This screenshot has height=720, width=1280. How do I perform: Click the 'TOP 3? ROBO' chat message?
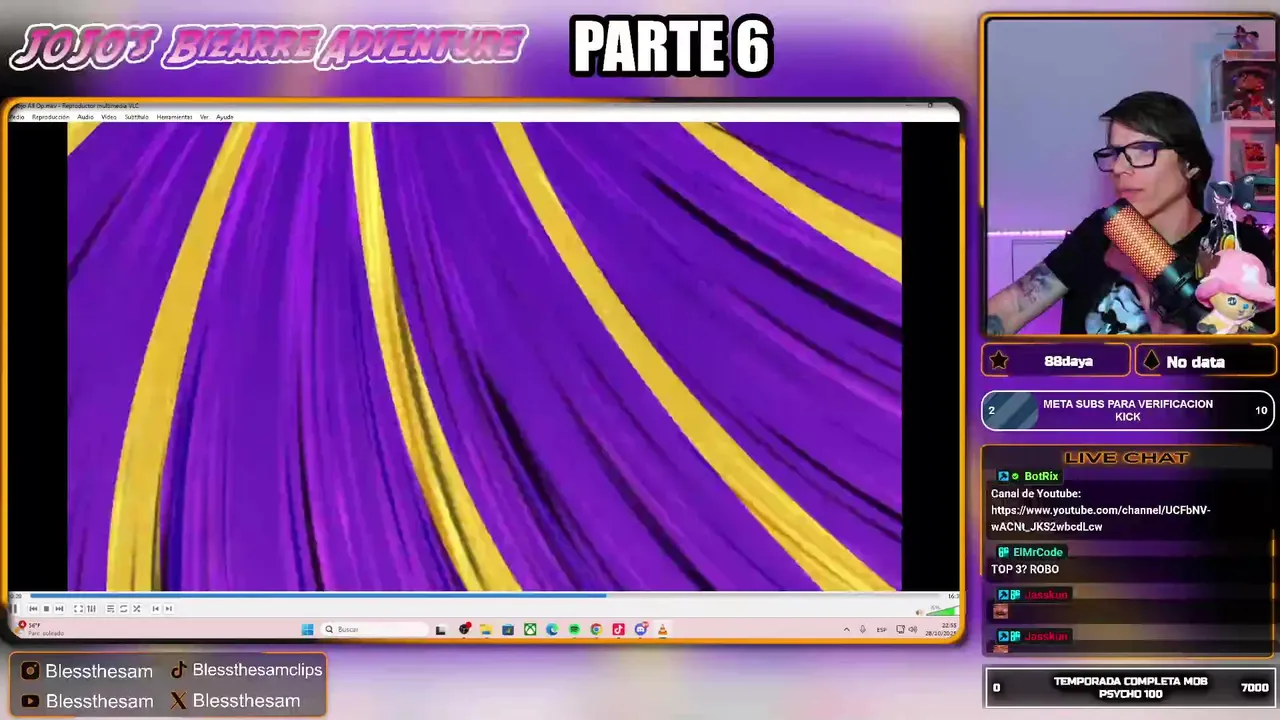click(1025, 569)
